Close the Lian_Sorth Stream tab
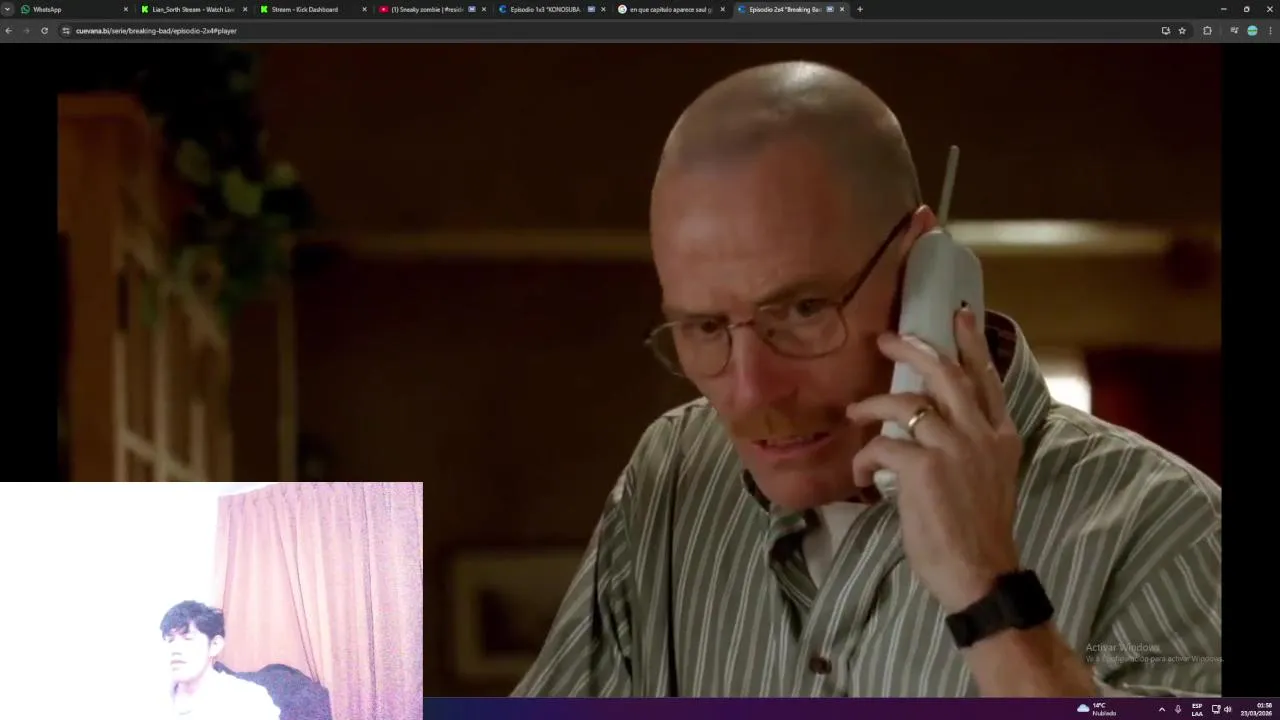Screen dimensions: 1280x720 tap(245, 9)
